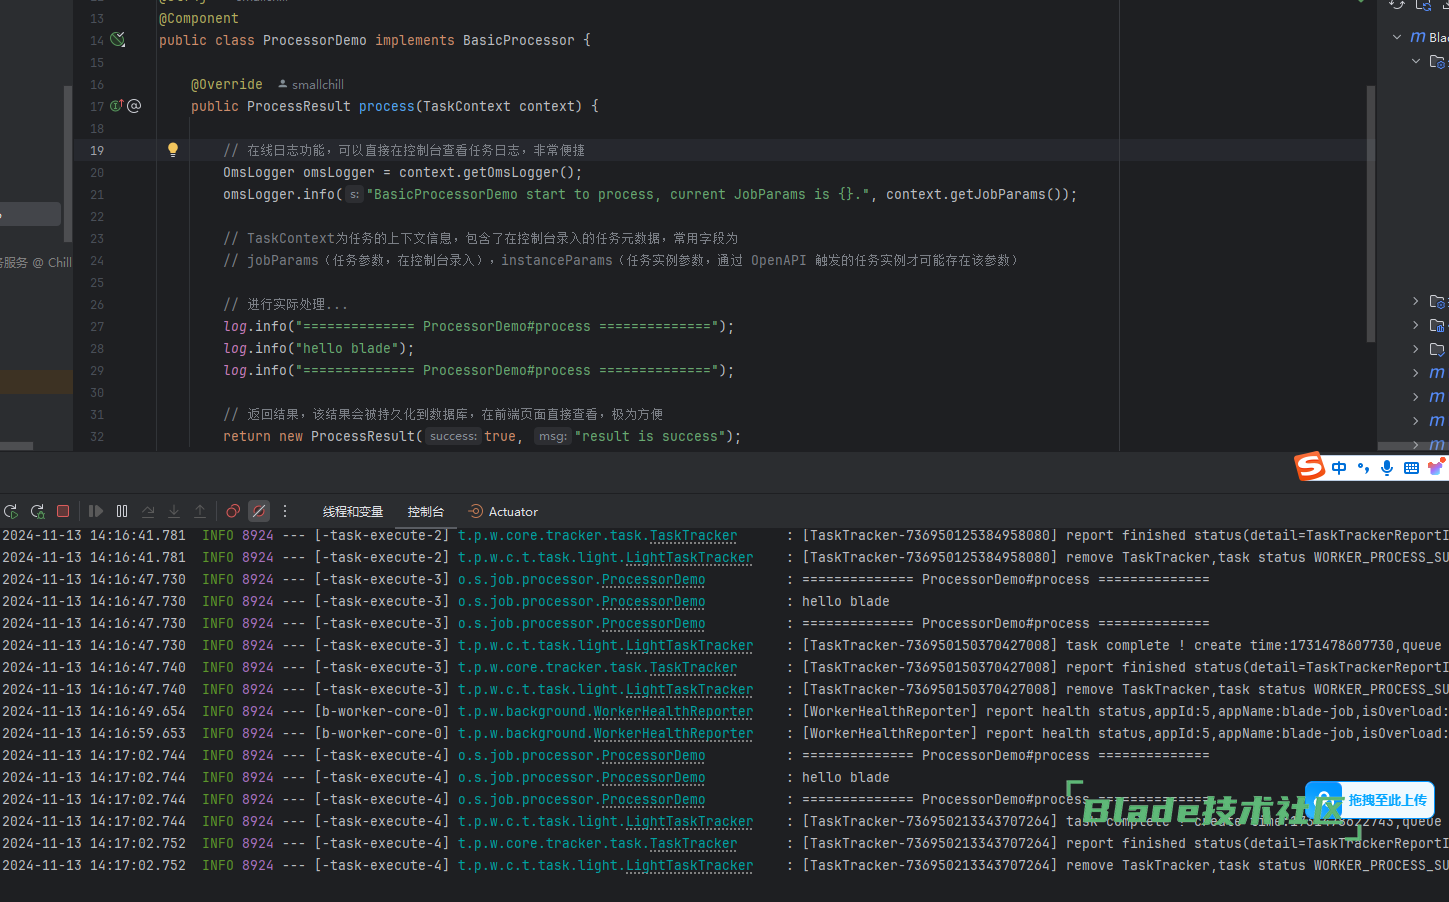Click the @Override annotation
The height and width of the screenshot is (902, 1449).
pos(227,84)
